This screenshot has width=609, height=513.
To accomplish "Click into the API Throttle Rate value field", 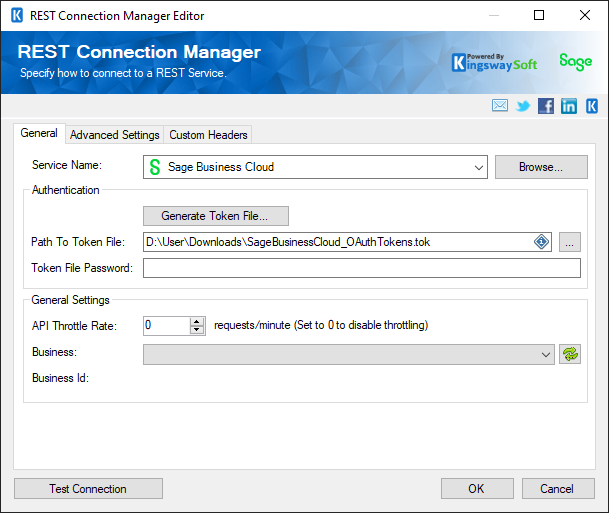I will click(x=167, y=325).
